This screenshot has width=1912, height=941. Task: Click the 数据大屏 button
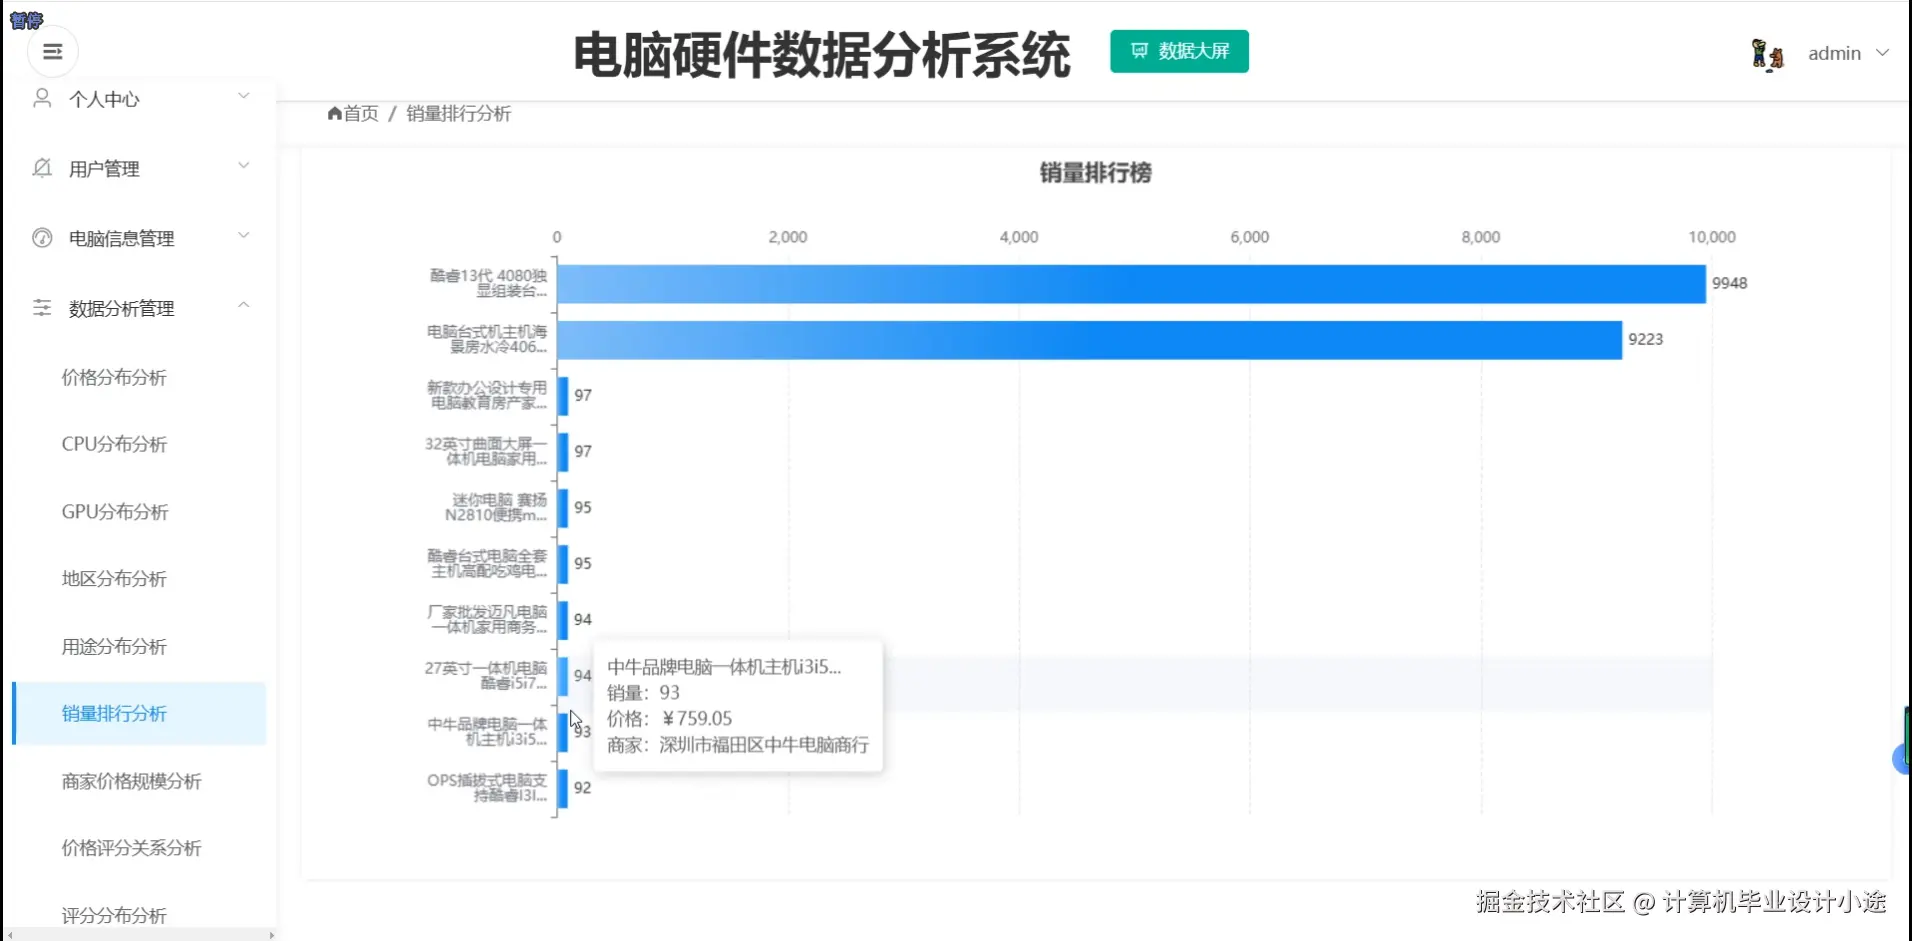pyautogui.click(x=1179, y=51)
